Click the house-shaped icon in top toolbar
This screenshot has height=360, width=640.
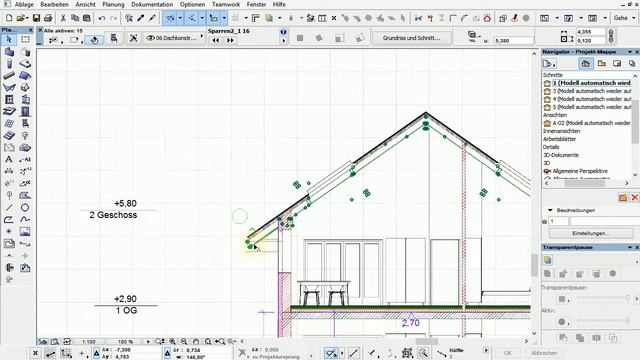[x=487, y=18]
